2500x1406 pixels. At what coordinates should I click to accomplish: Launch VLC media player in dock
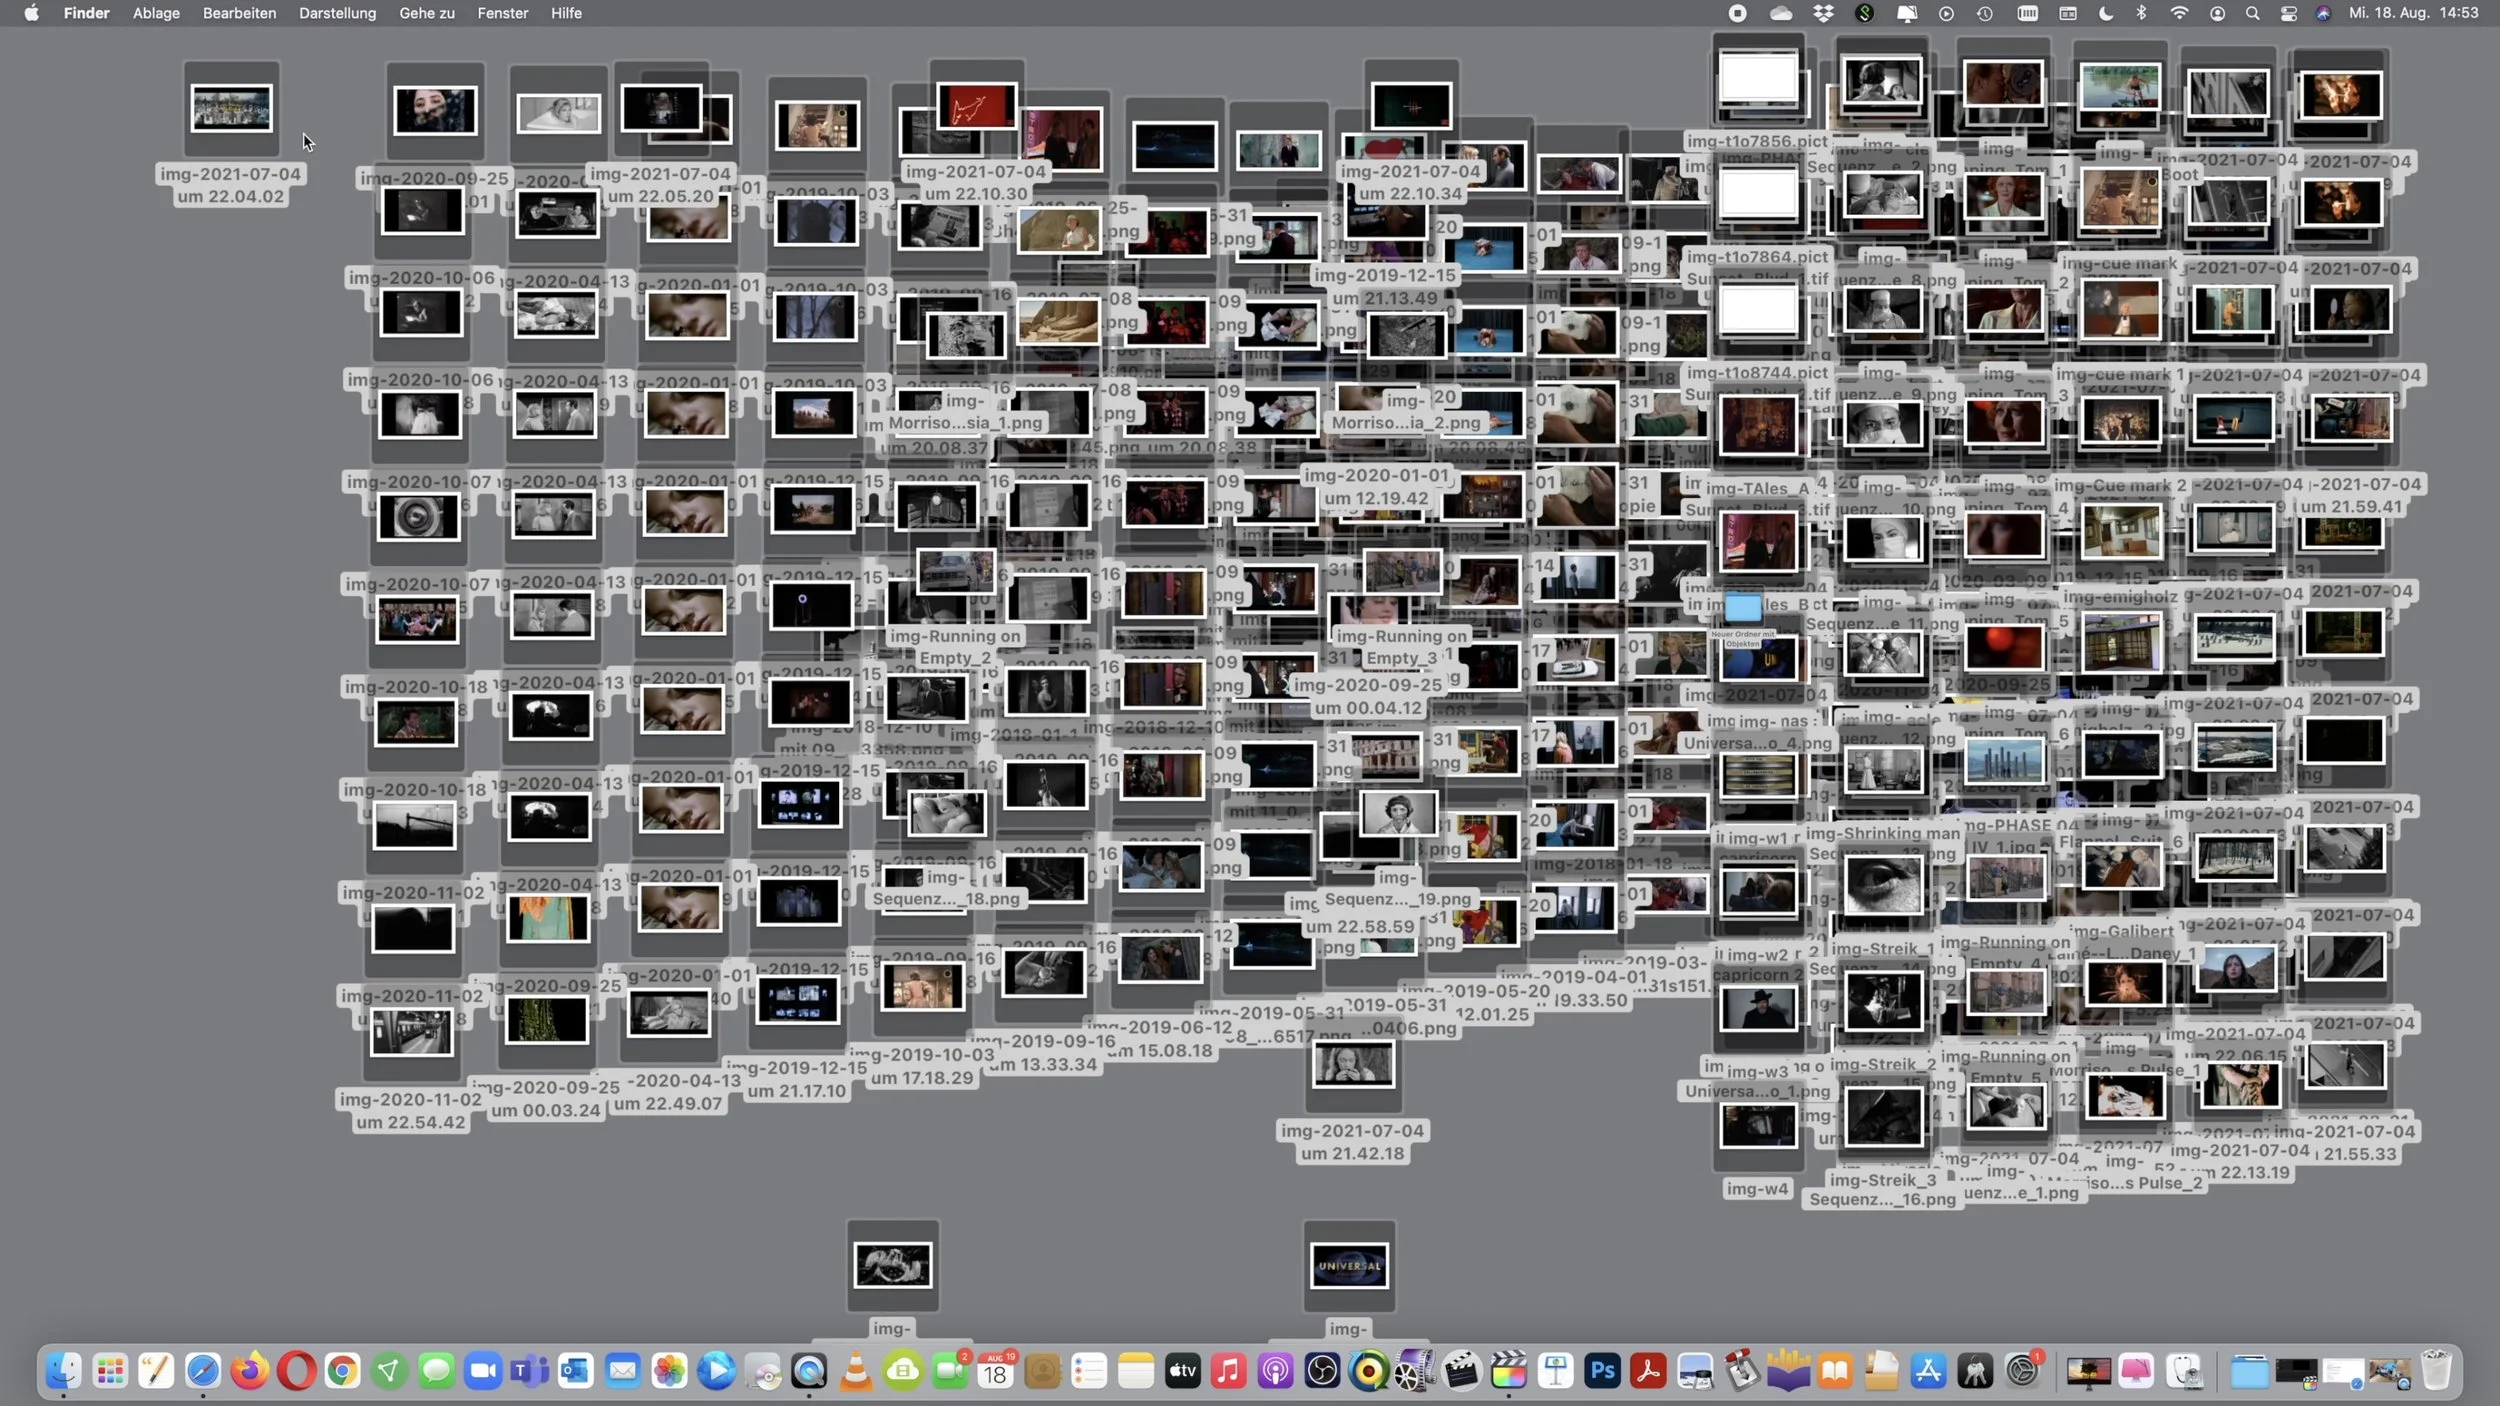pyautogui.click(x=856, y=1371)
